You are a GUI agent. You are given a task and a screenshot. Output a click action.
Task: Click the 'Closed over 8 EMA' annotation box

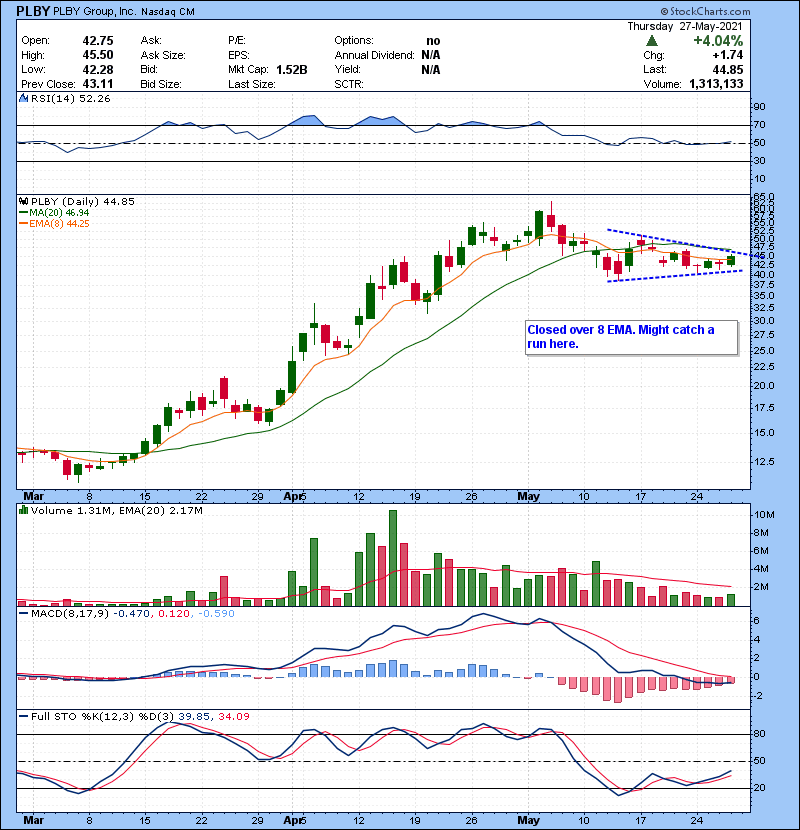click(631, 337)
